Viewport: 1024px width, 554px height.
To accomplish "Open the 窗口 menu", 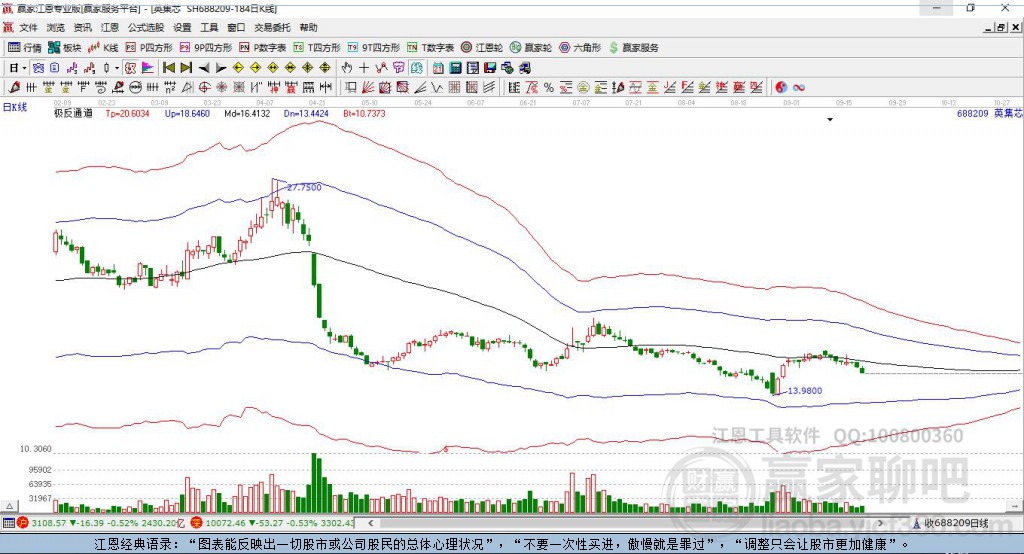I will click(x=236, y=27).
